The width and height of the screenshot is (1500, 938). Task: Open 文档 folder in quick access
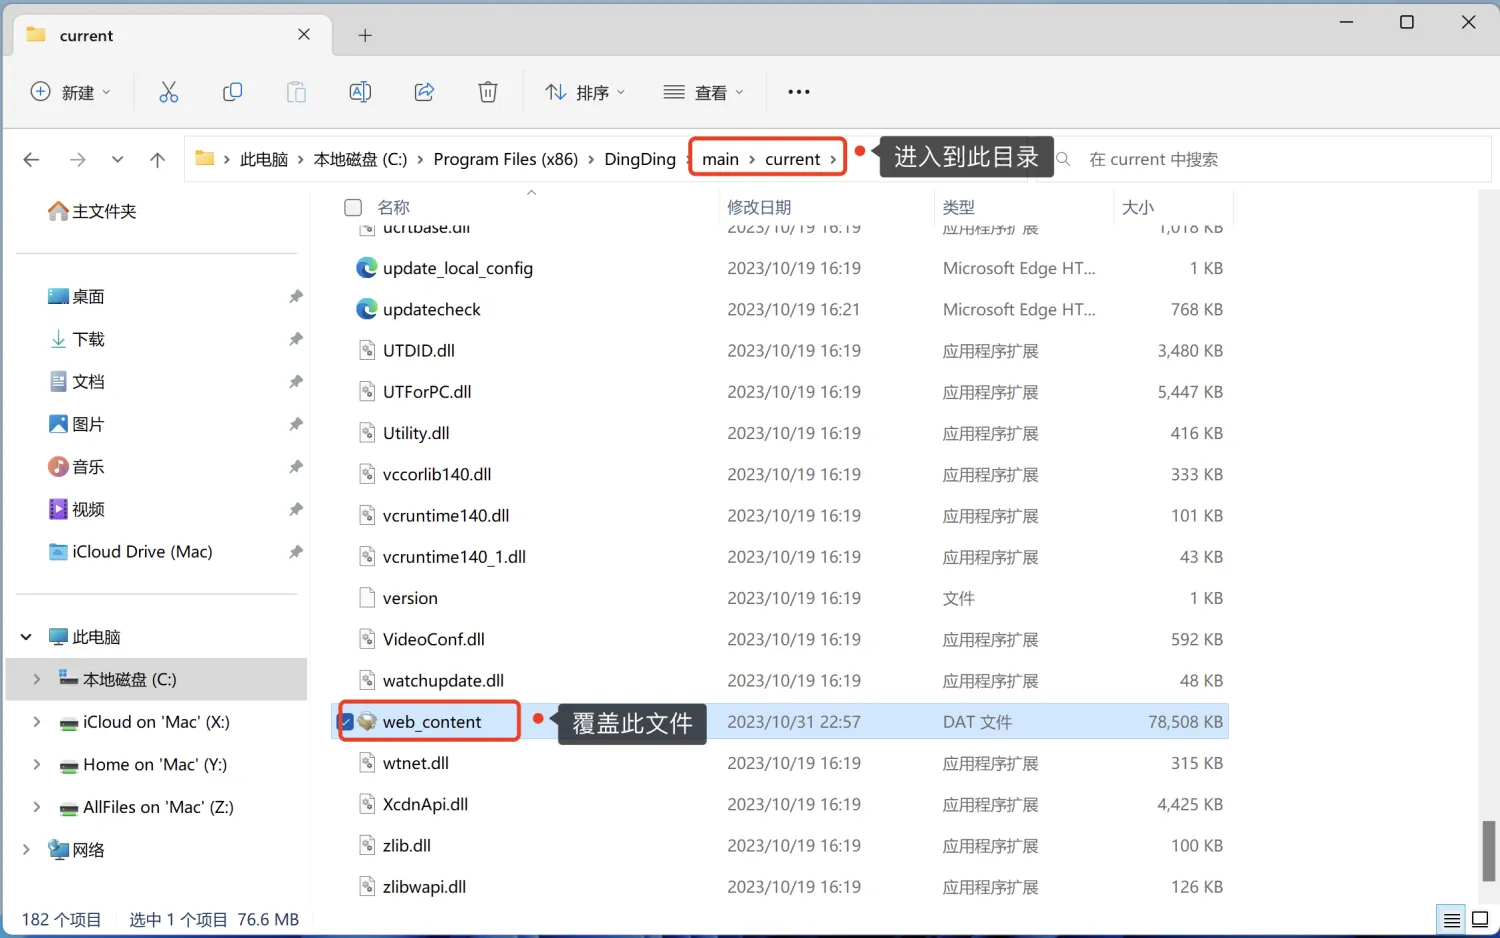tap(76, 381)
